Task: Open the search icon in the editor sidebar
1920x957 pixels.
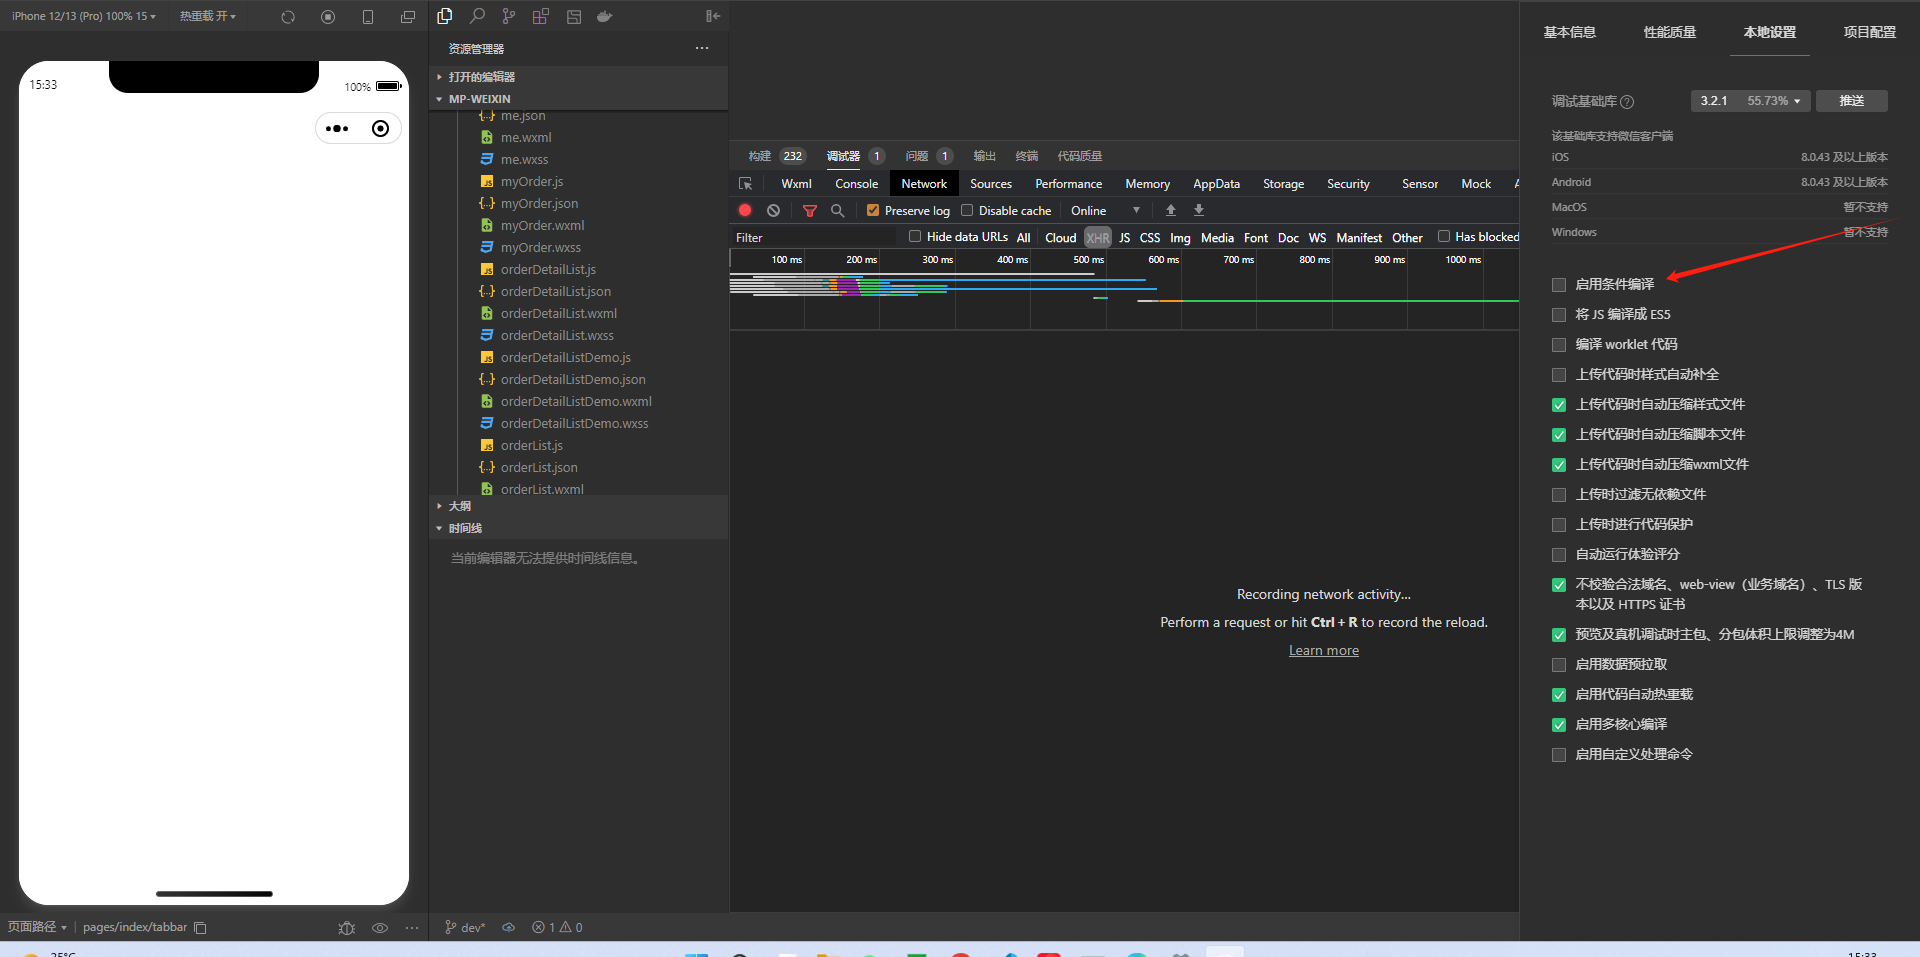Action: 477,16
